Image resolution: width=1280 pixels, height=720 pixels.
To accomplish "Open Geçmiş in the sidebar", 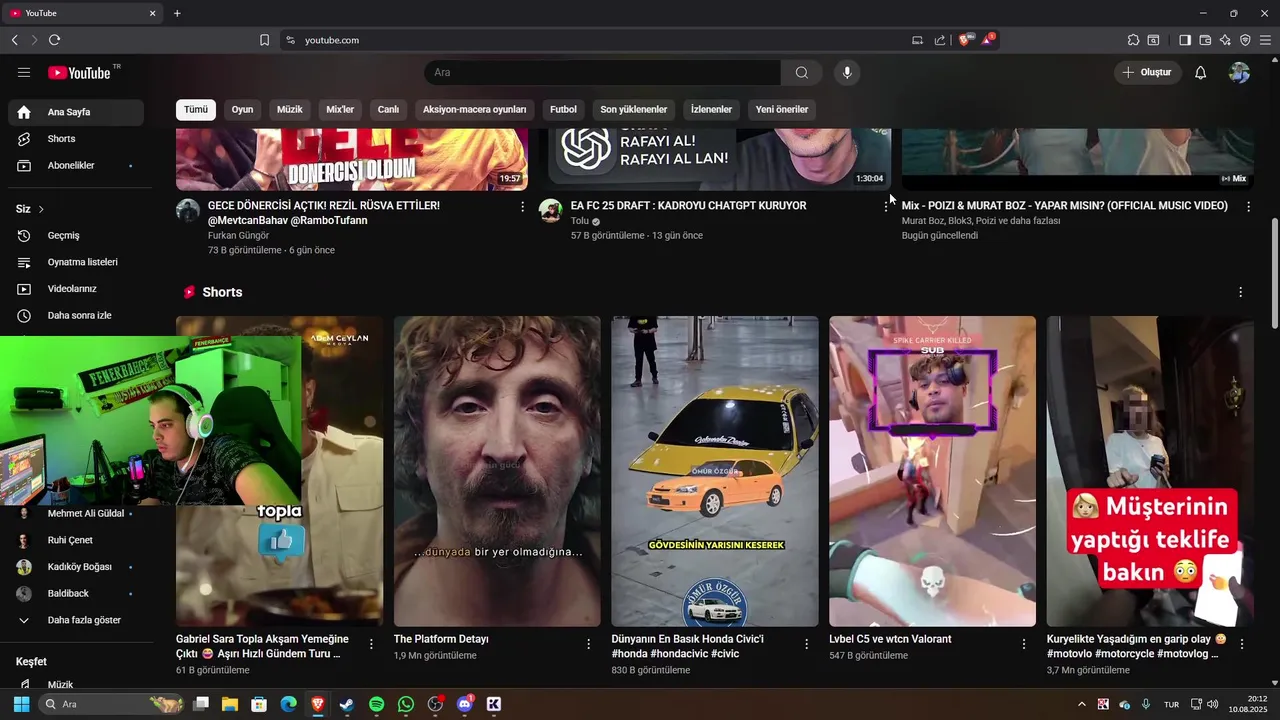I will [76, 235].
